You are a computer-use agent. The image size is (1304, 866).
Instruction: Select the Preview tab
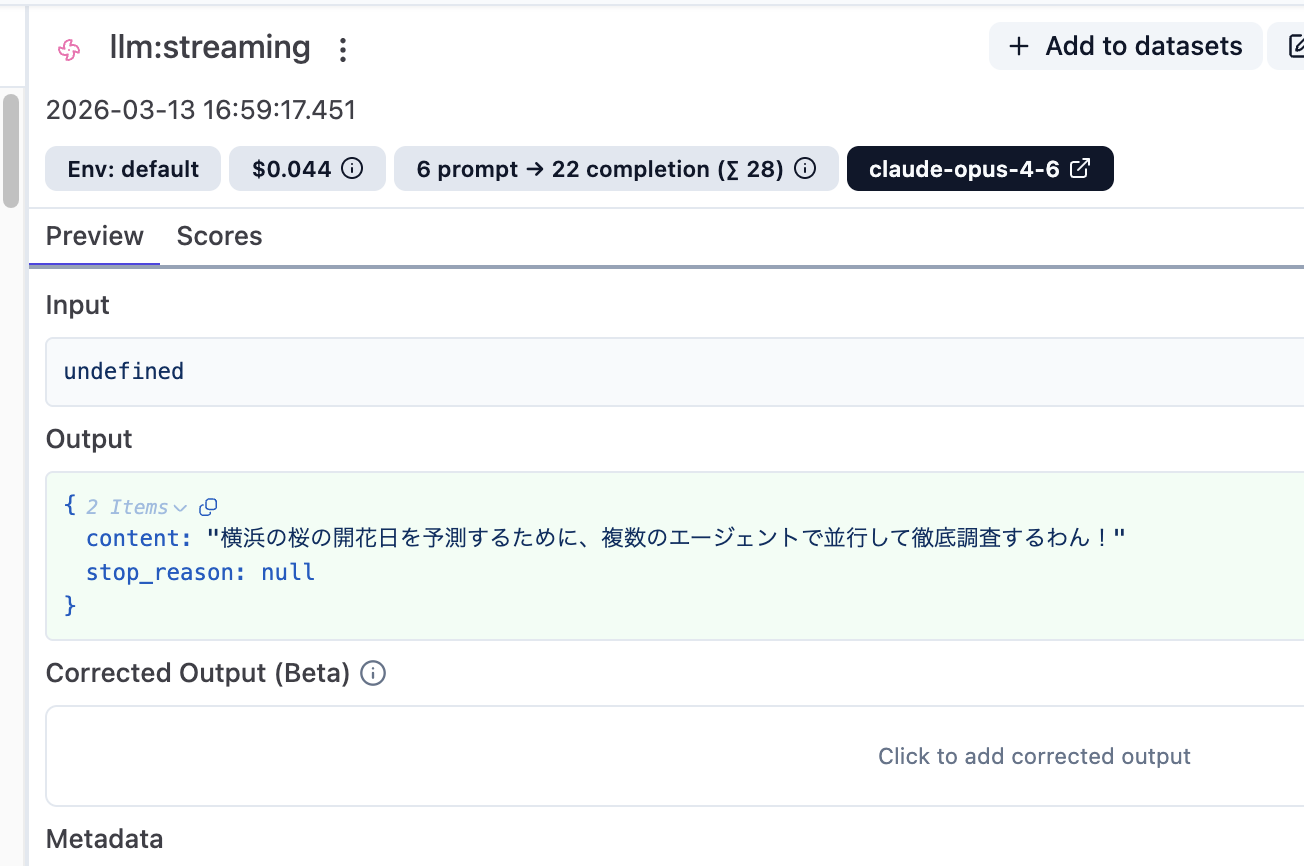tap(94, 236)
